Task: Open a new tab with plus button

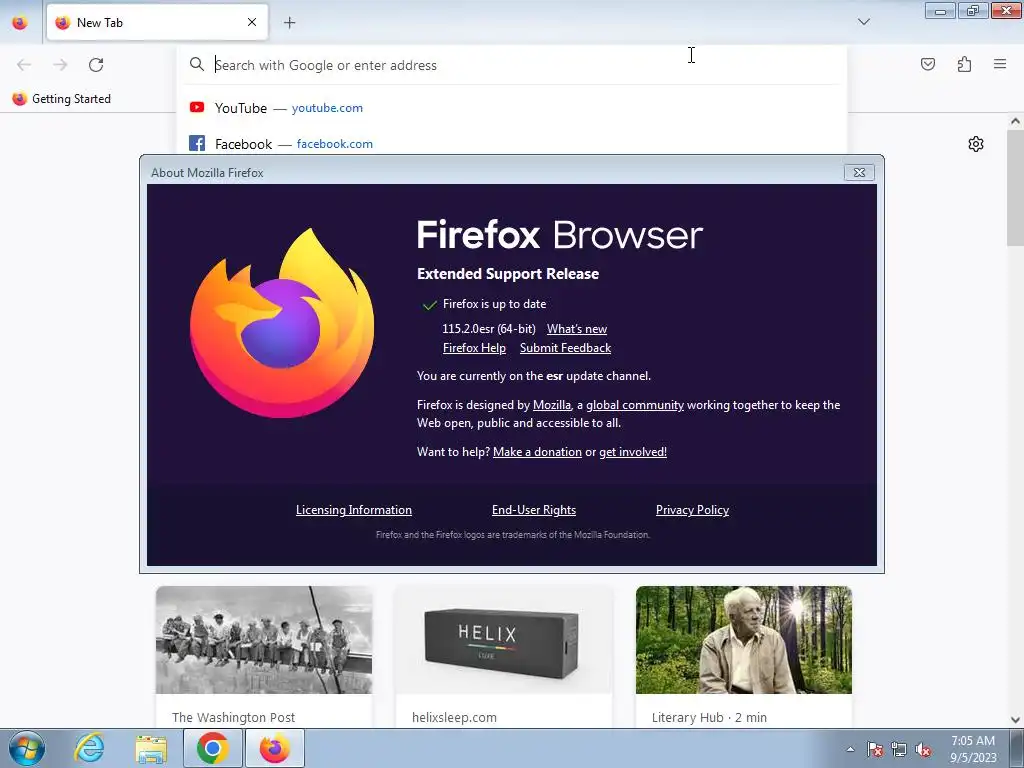Action: 289,22
